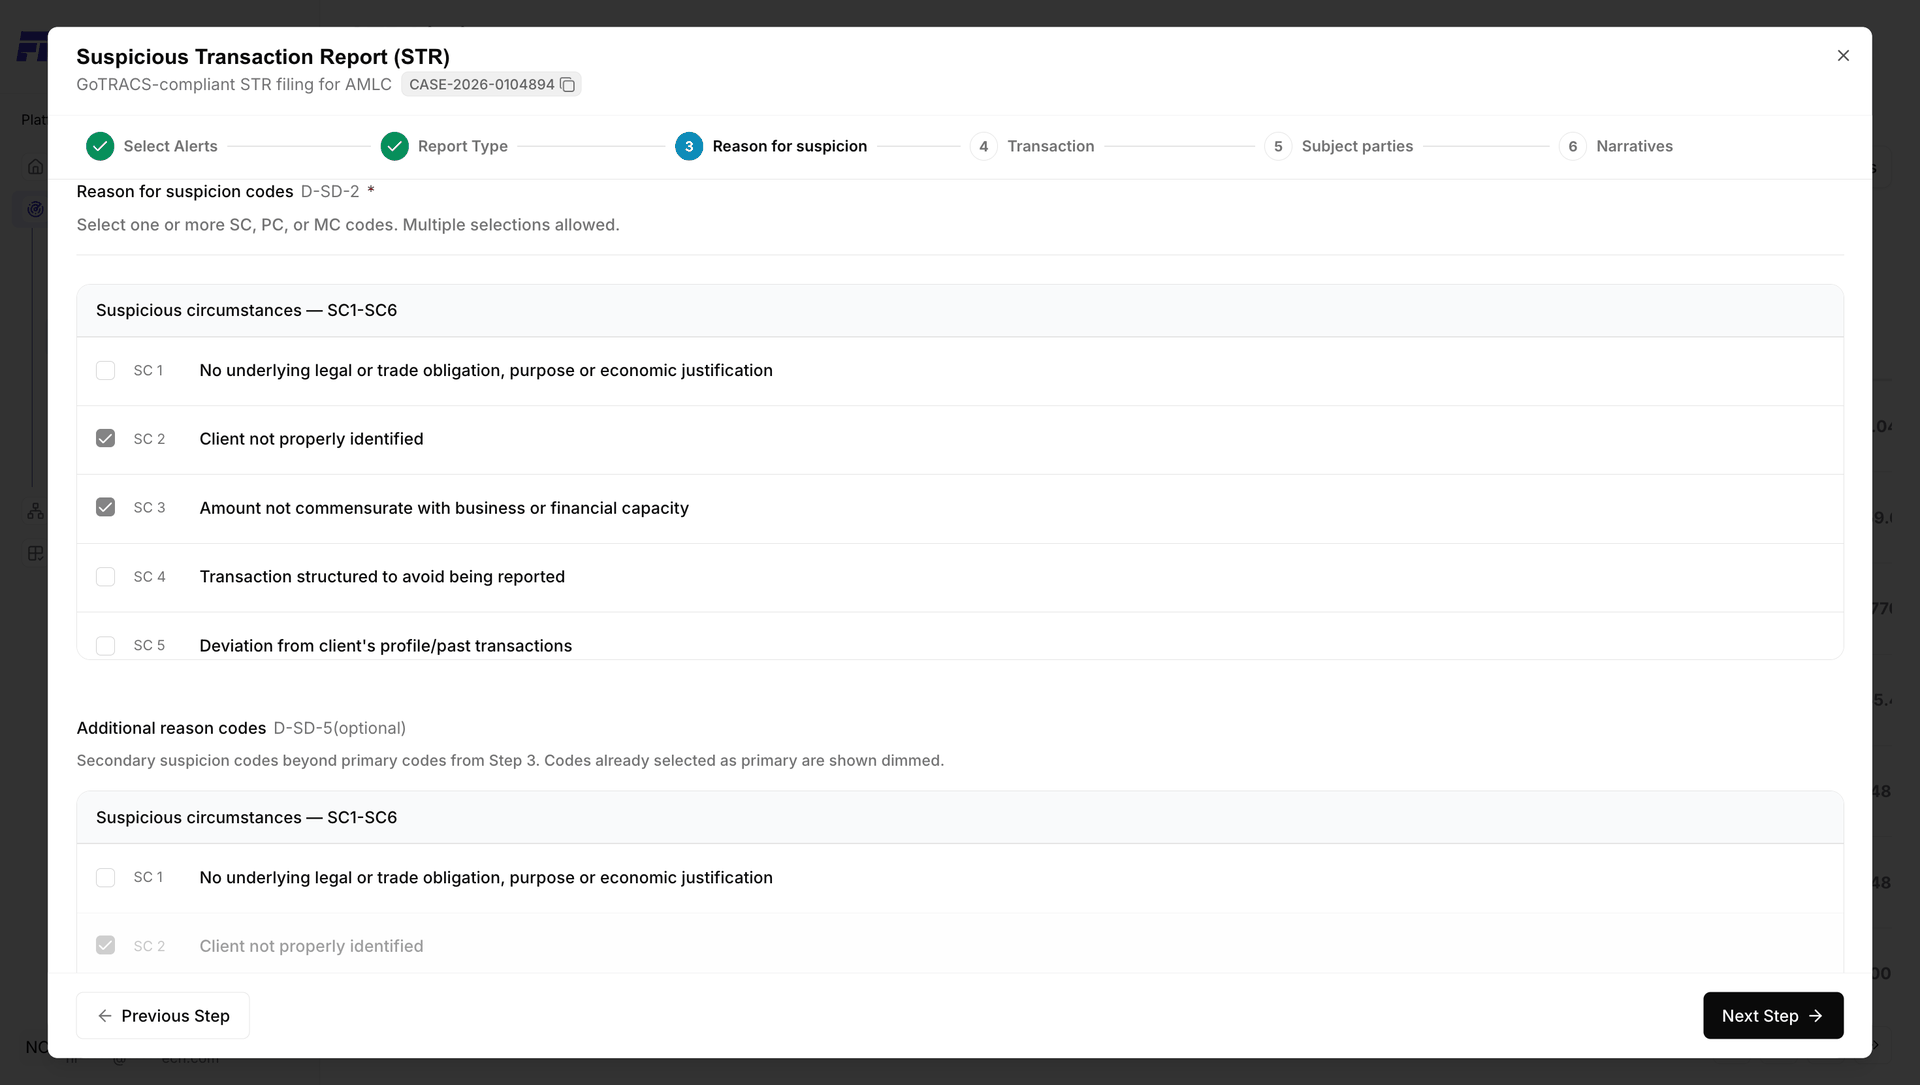This screenshot has height=1085, width=1920.
Task: Click 'Transaction structured to avoid being reported' text
Action: (382, 577)
